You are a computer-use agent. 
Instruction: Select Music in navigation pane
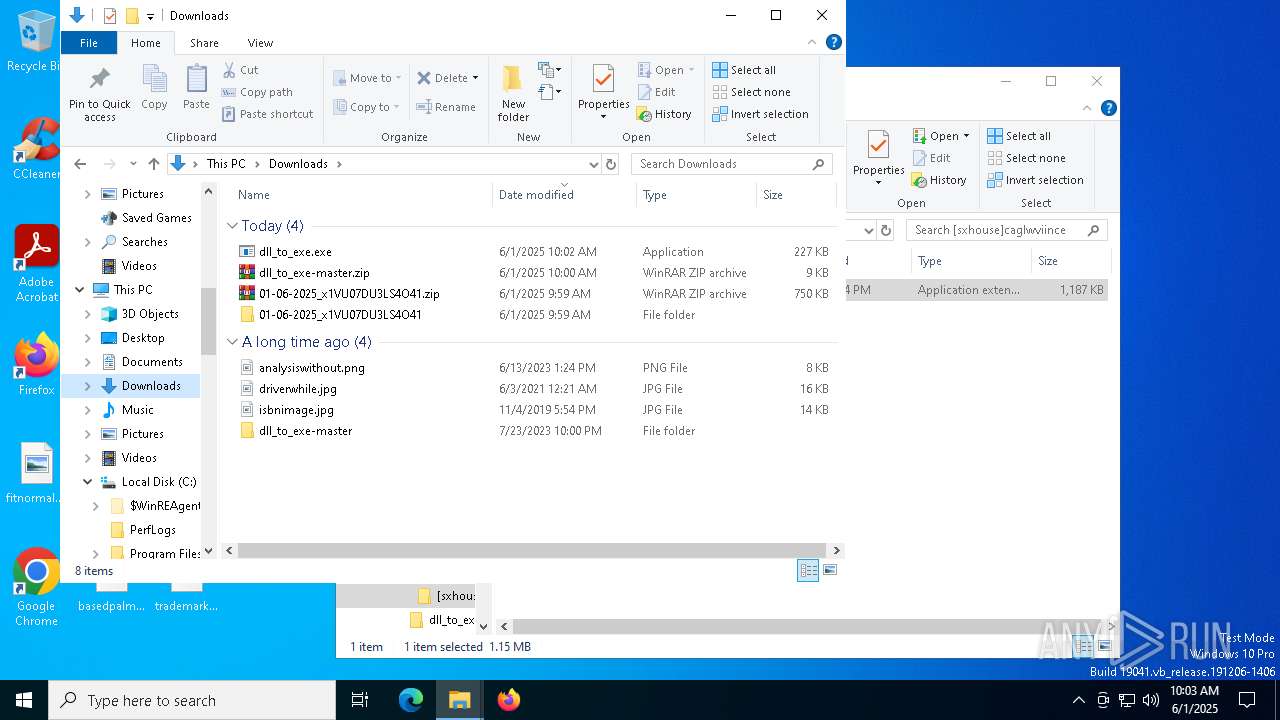pos(138,410)
